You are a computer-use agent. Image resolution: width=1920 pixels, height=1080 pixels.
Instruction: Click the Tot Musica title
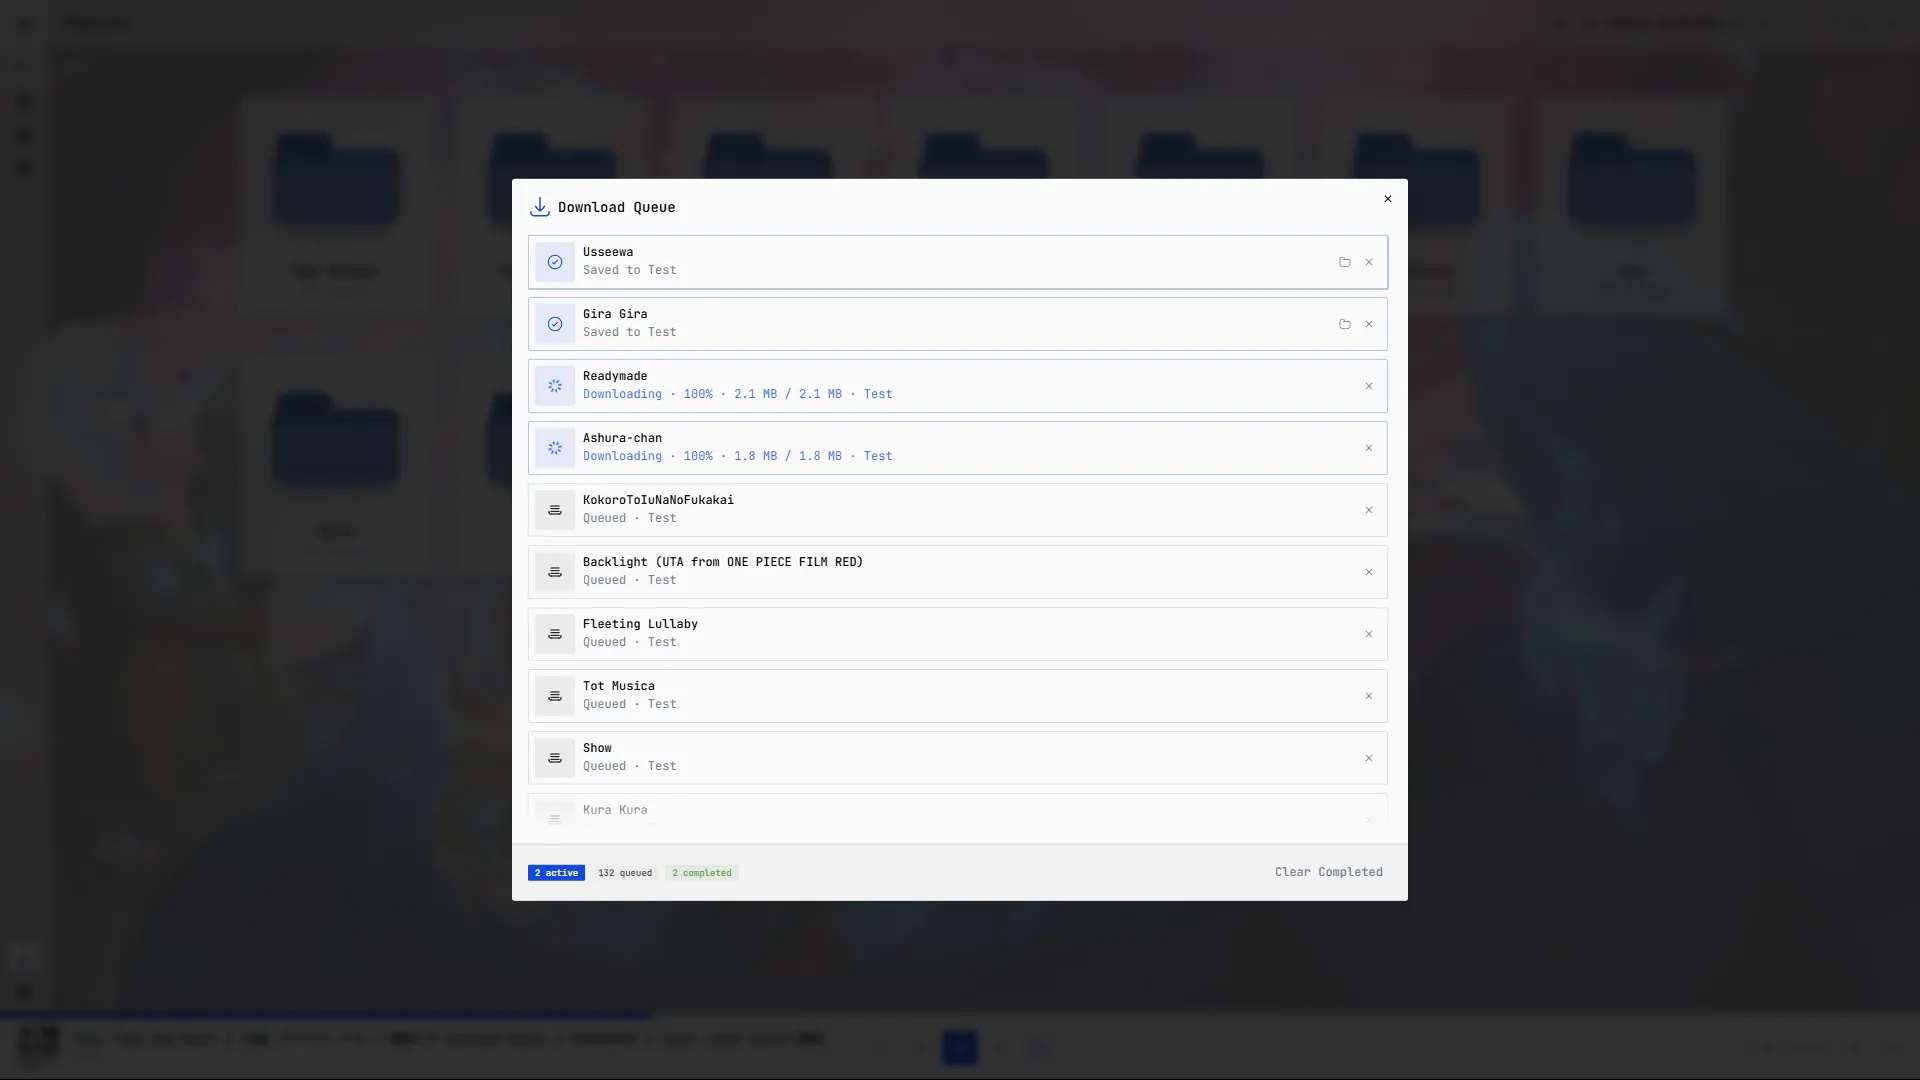click(x=619, y=686)
